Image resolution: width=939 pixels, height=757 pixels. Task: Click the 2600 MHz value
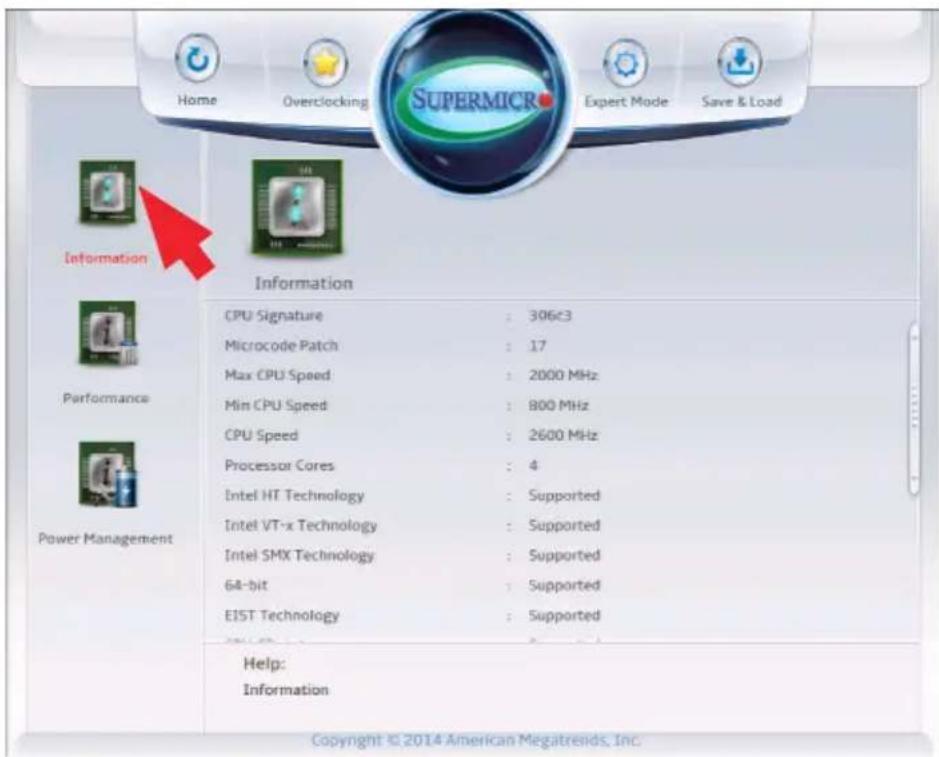pos(563,435)
